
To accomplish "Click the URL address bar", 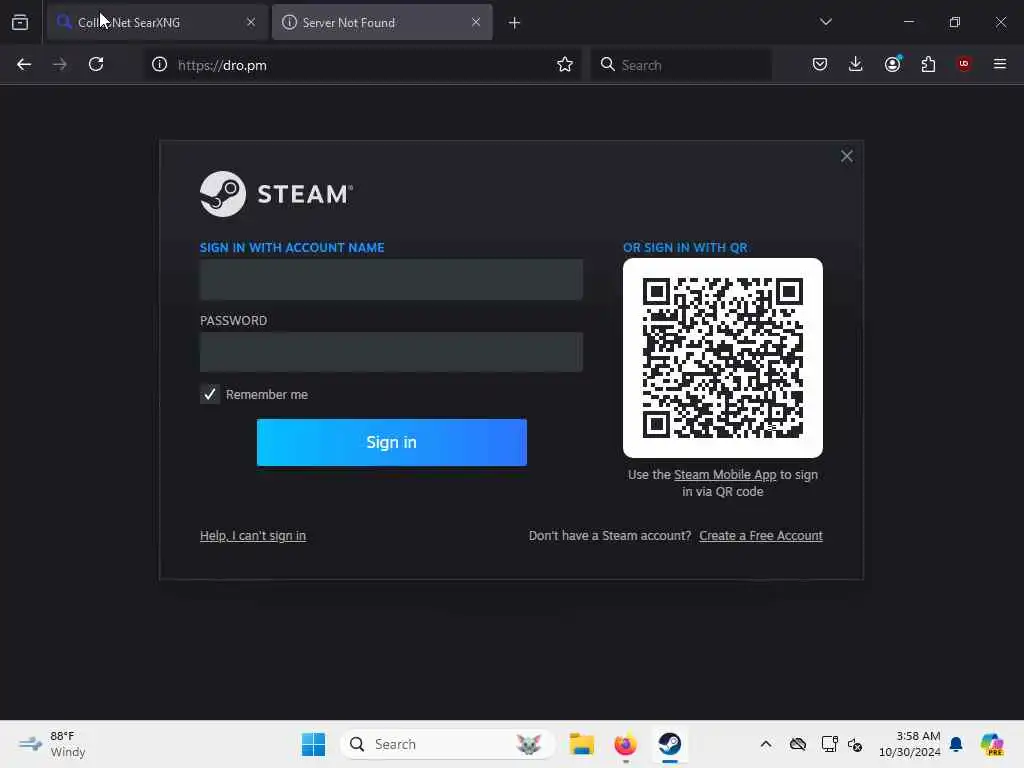I will click(362, 65).
